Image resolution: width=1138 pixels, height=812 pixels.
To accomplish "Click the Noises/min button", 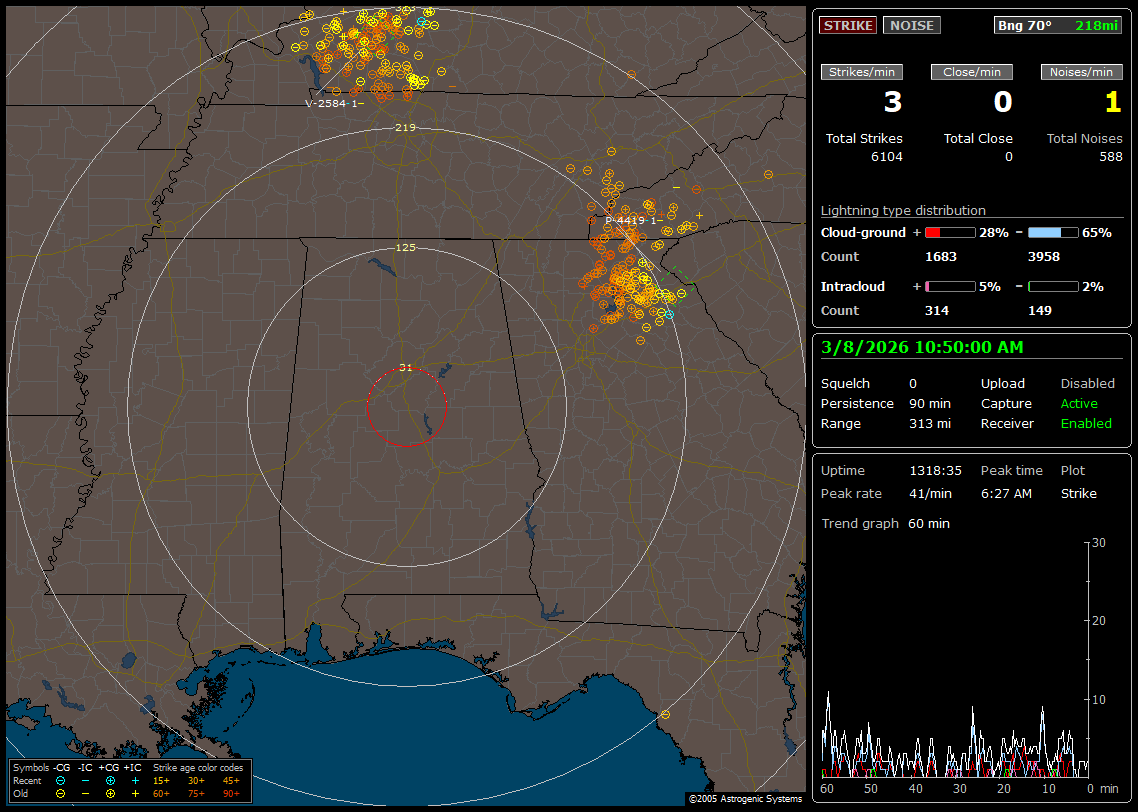I will [1081, 72].
